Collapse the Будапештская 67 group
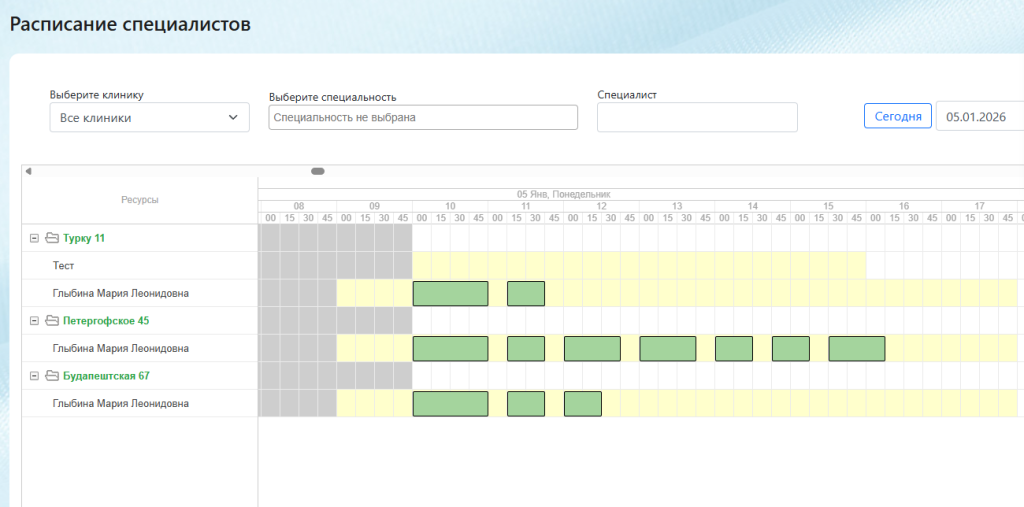 [34, 376]
